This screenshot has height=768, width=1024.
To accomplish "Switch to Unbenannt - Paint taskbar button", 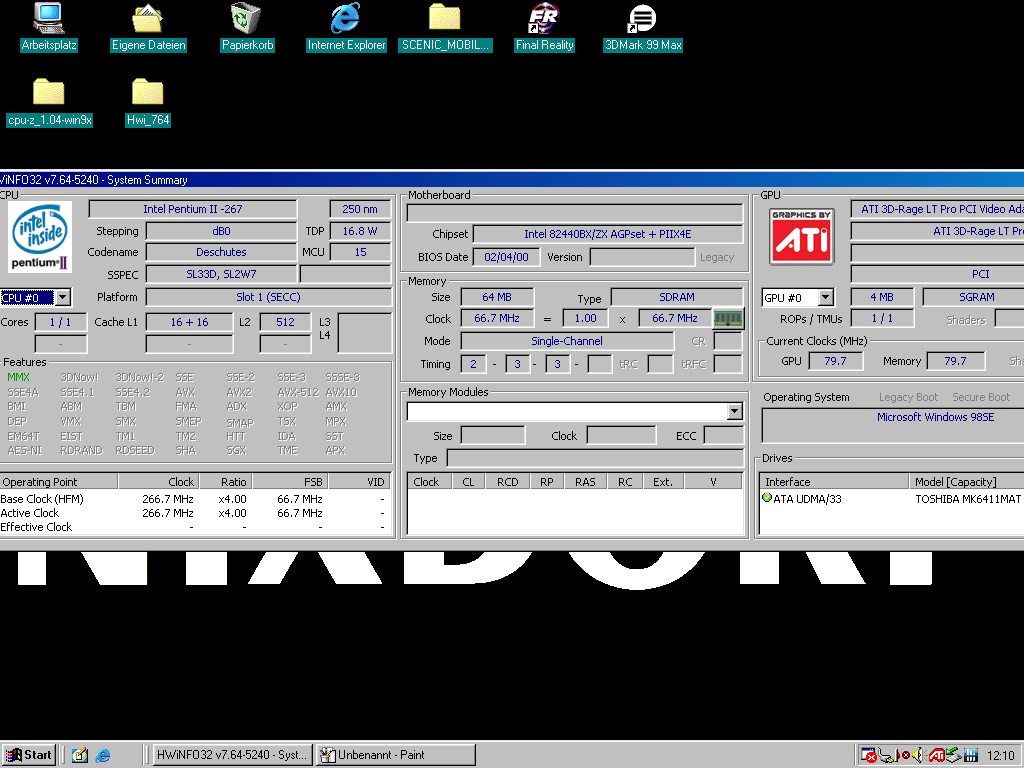I will (x=396, y=755).
